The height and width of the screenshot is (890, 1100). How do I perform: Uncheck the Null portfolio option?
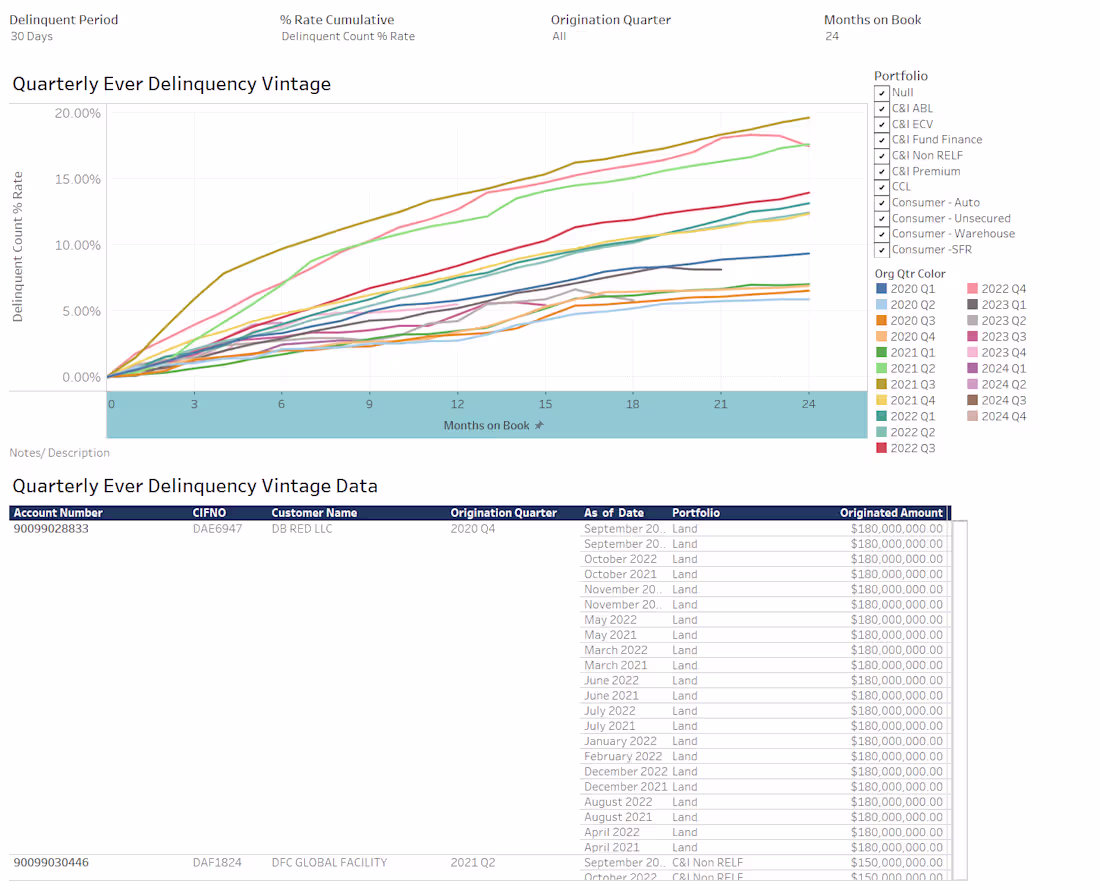[881, 92]
